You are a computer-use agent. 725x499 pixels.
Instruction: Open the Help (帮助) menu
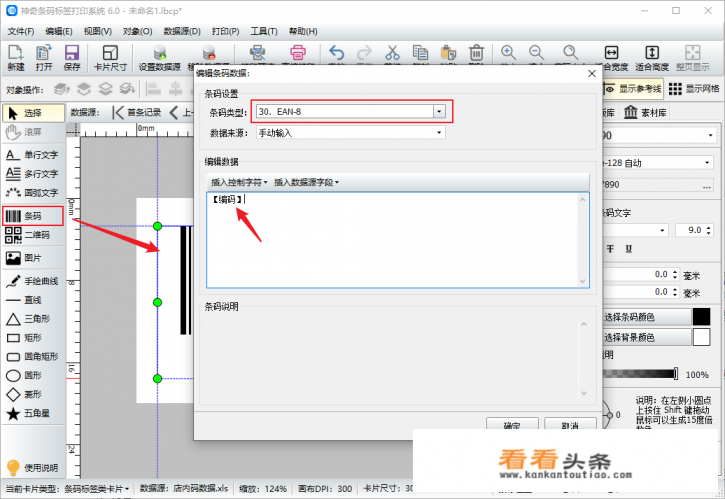click(303, 31)
